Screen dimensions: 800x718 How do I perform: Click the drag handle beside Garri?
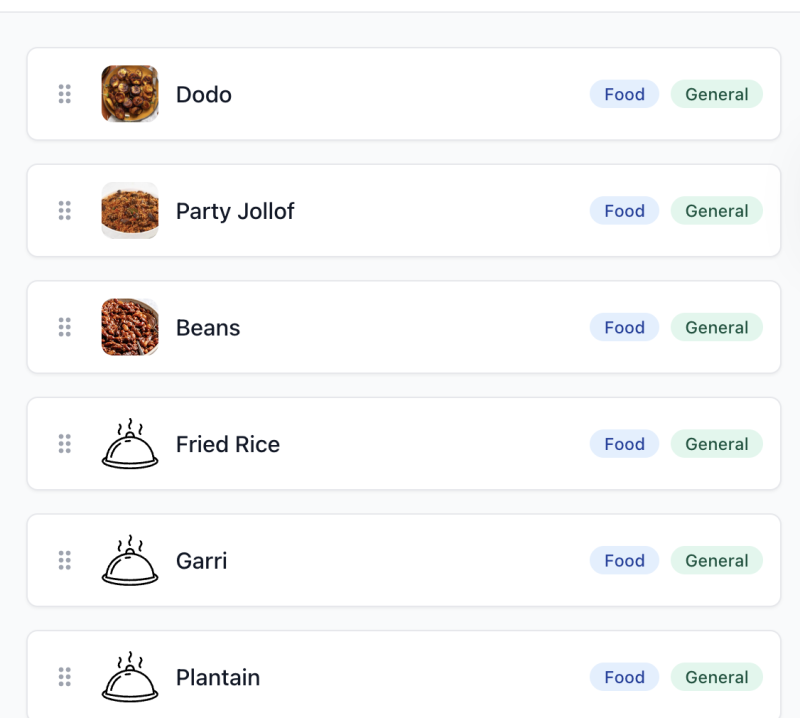point(65,561)
